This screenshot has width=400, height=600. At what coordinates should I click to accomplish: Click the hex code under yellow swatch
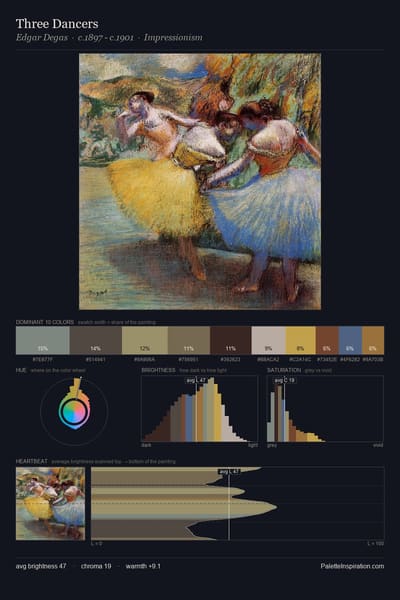(x=300, y=360)
